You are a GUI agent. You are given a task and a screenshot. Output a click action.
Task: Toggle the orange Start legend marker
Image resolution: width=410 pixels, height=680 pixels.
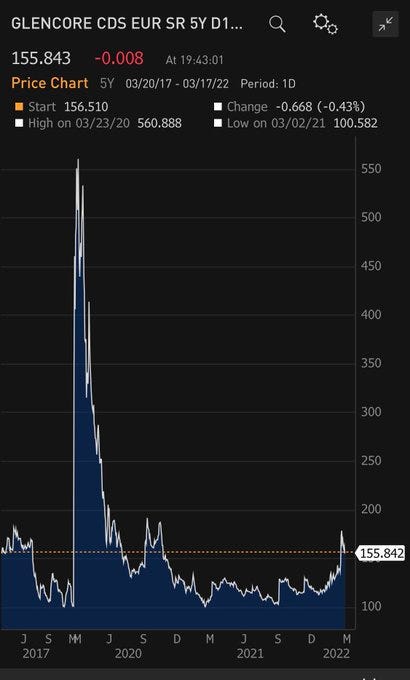(19, 107)
